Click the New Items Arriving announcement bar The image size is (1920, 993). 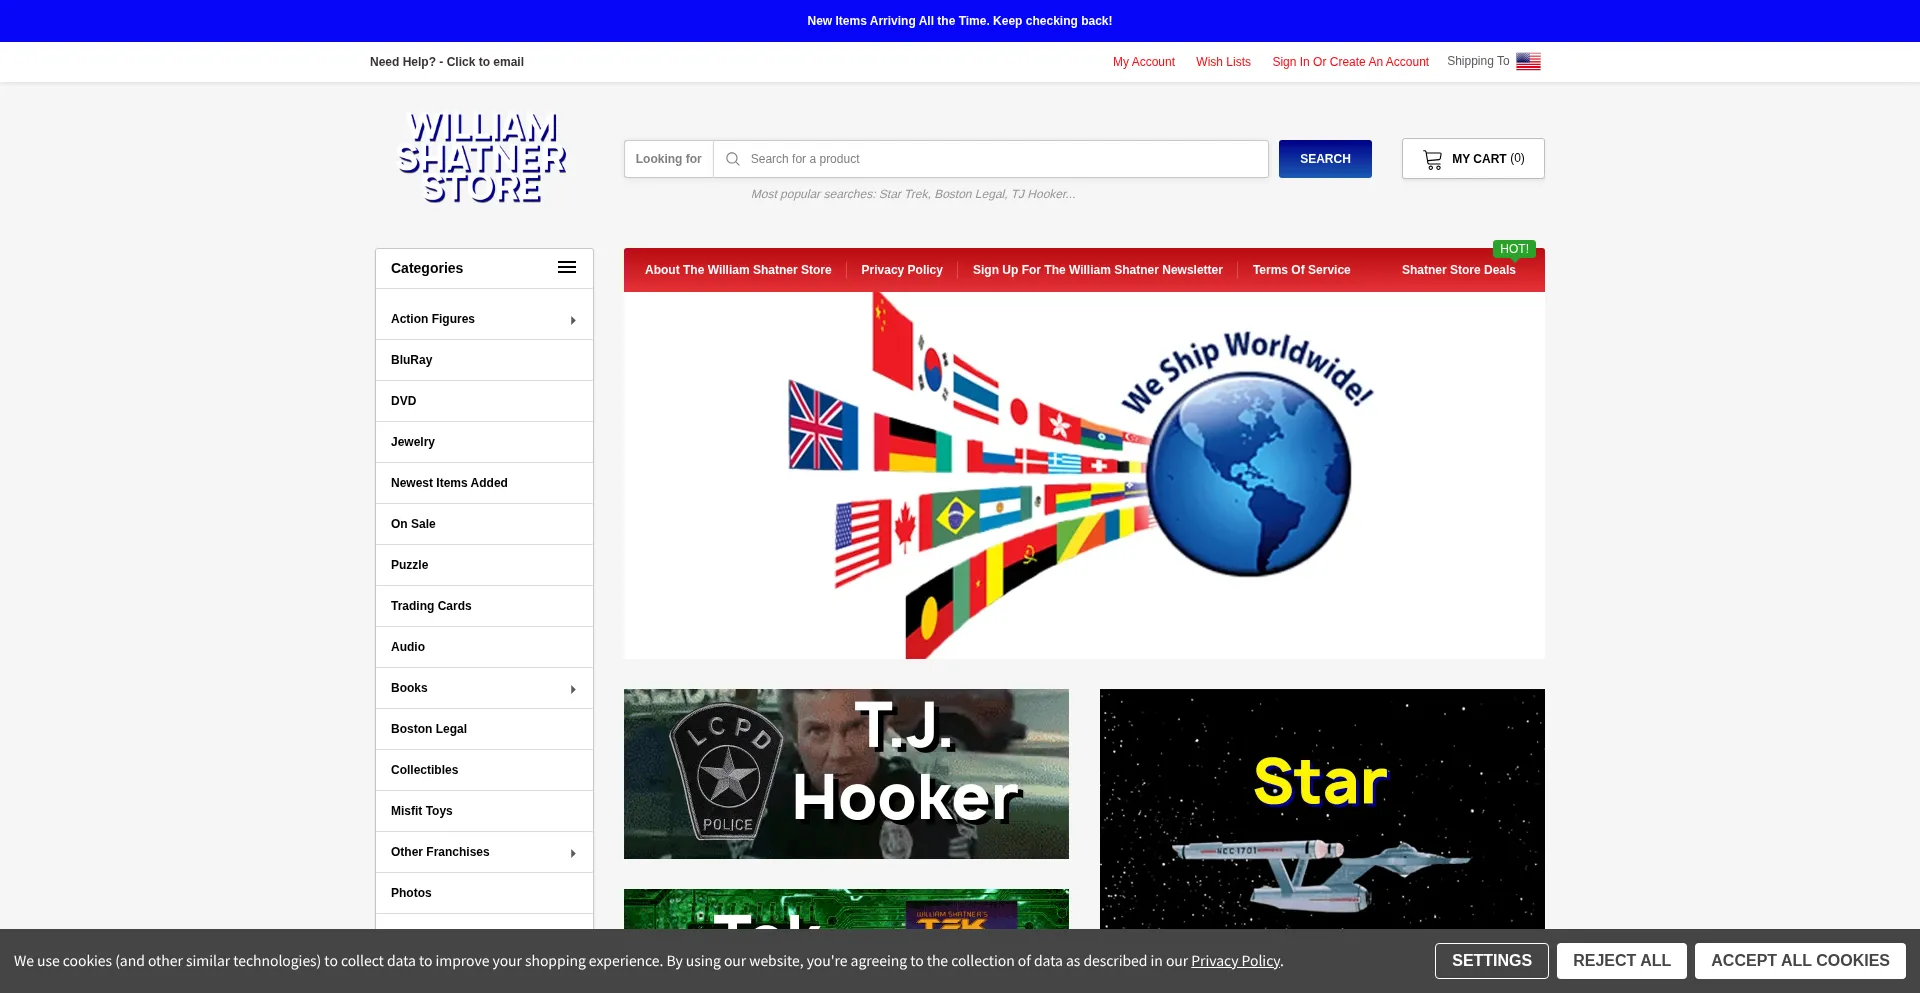pyautogui.click(x=960, y=21)
